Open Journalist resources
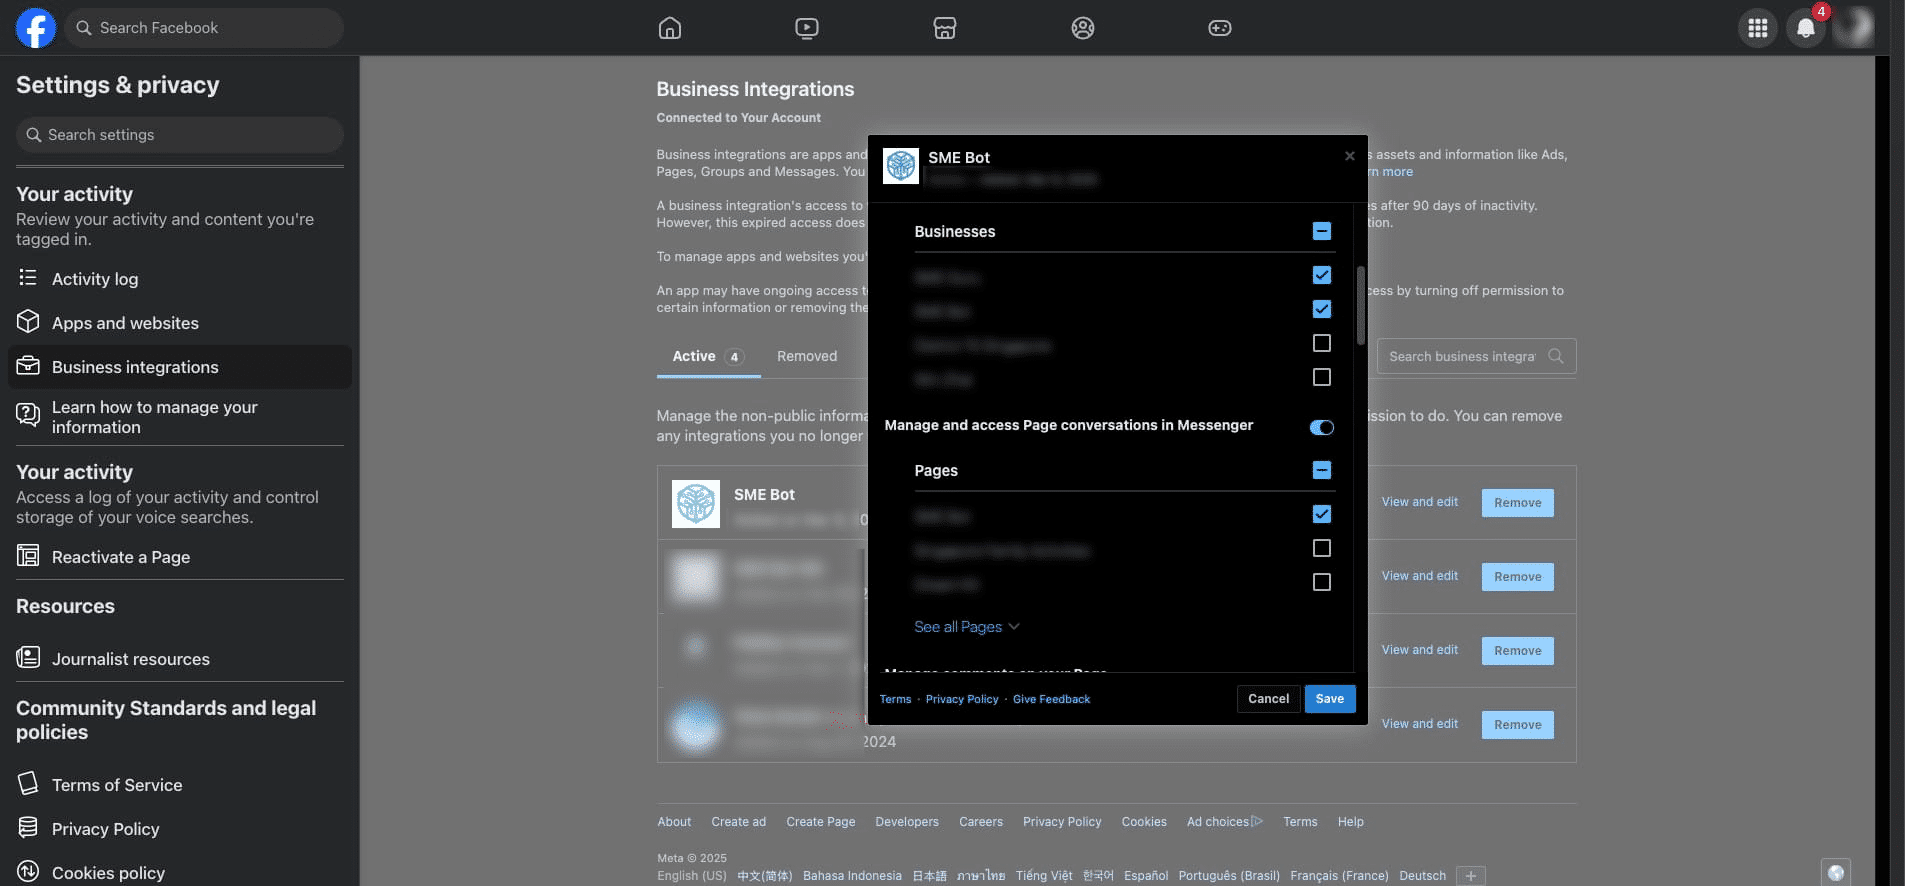1905x886 pixels. click(180, 659)
